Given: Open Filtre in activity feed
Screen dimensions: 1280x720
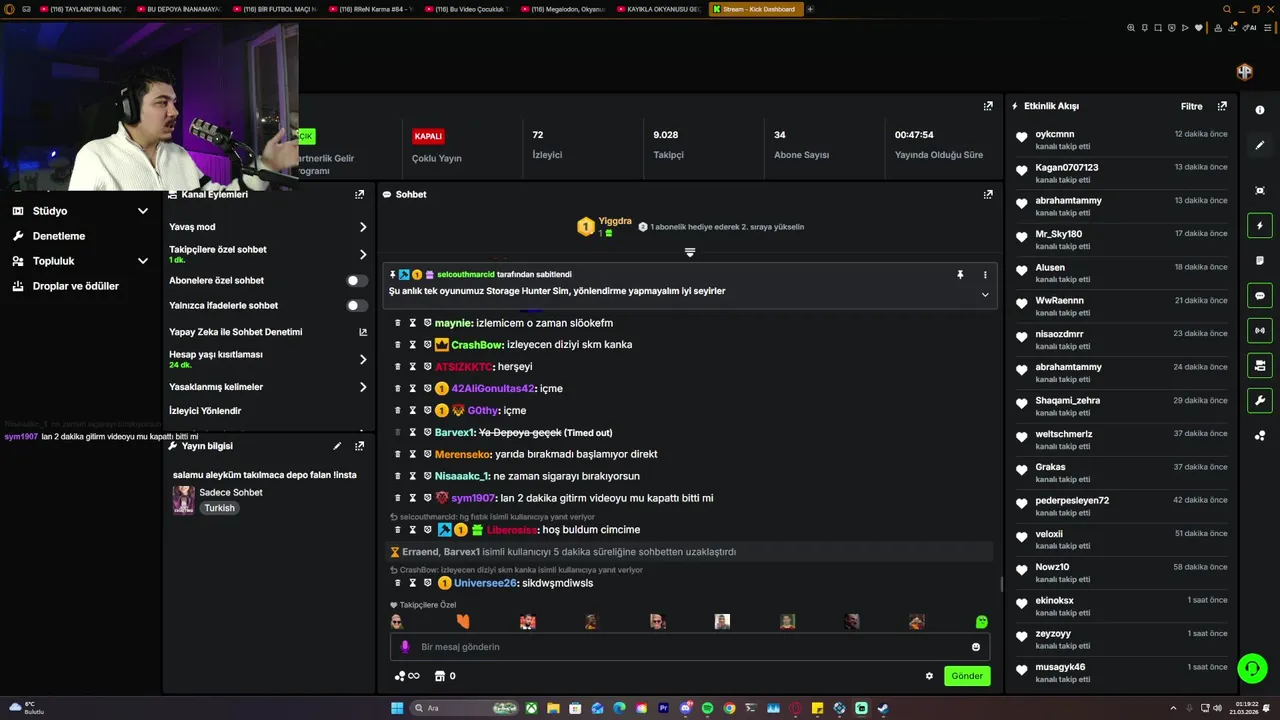Looking at the screenshot, I should click(1191, 106).
